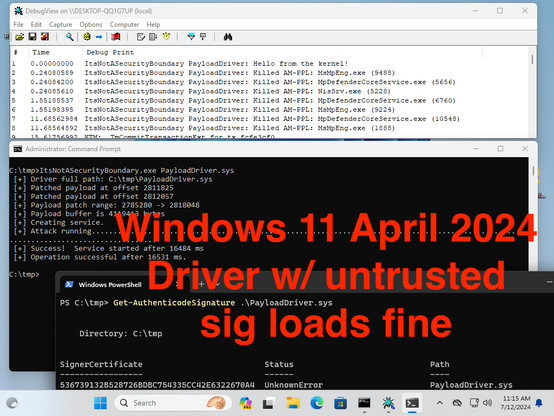
Task: Open the File menu in DebugView
Action: (18, 24)
